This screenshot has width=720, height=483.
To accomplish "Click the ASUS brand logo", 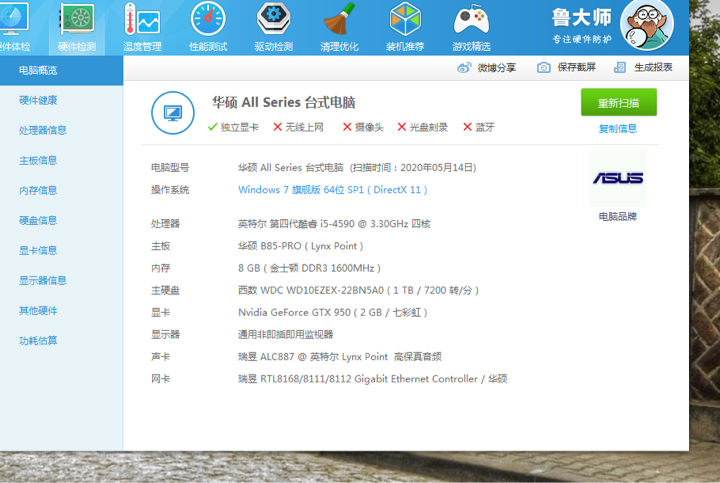I will [618, 178].
